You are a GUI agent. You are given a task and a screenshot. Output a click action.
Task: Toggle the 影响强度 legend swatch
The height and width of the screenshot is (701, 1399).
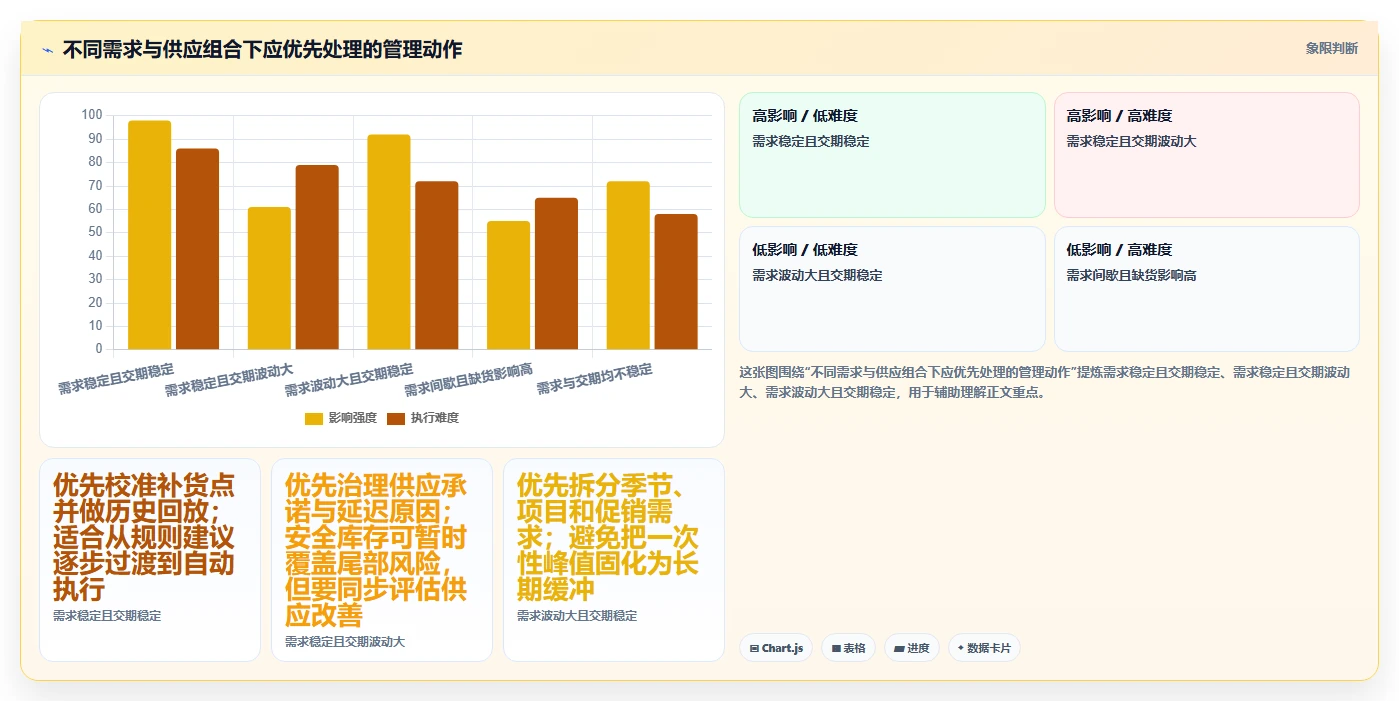tap(314, 418)
